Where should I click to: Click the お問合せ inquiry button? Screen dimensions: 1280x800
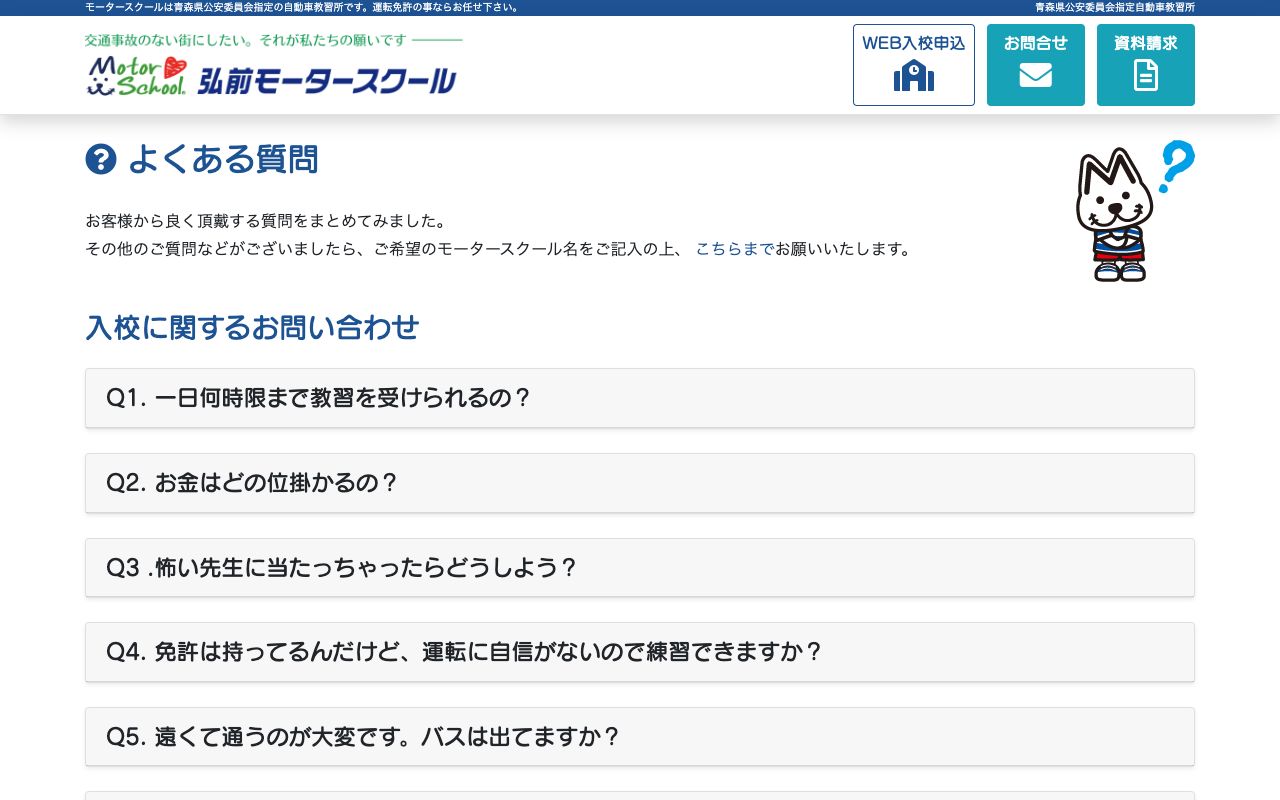coord(1035,64)
